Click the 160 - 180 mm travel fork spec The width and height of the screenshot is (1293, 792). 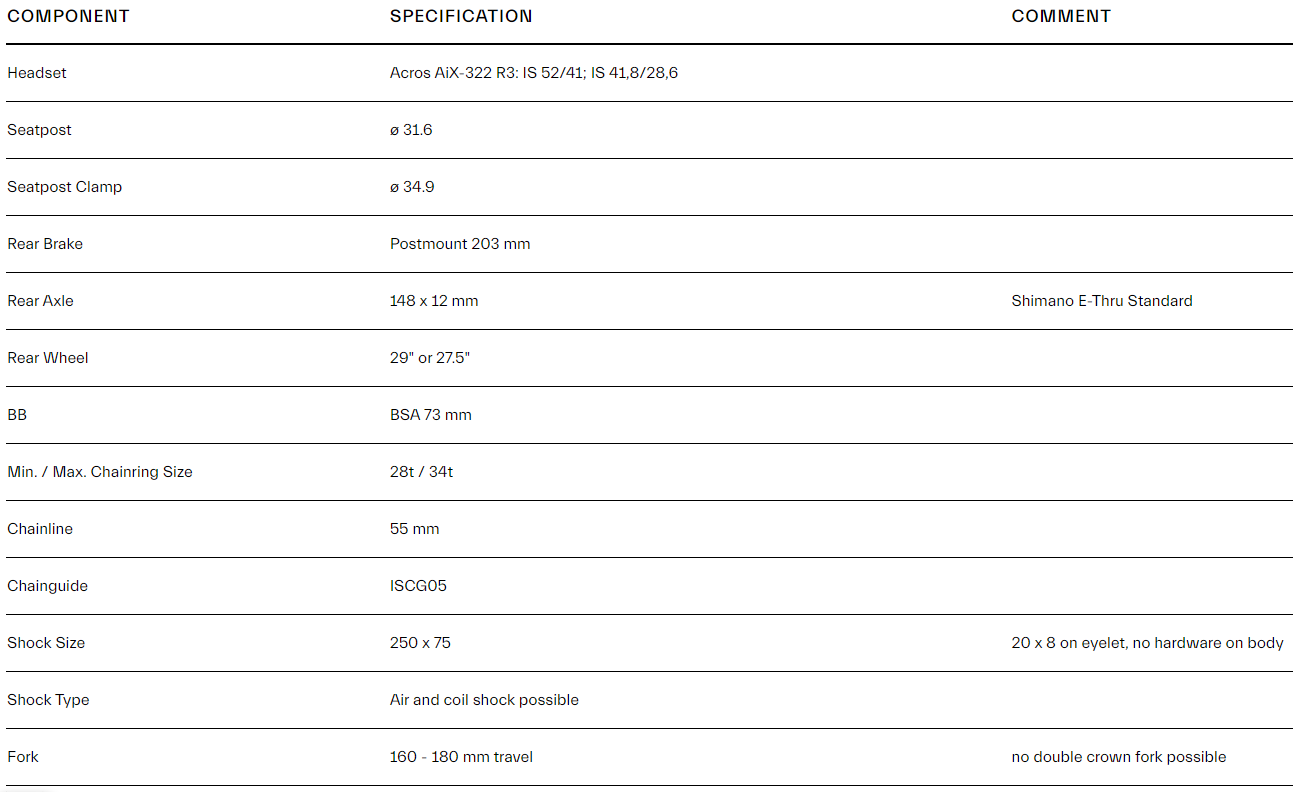point(461,757)
